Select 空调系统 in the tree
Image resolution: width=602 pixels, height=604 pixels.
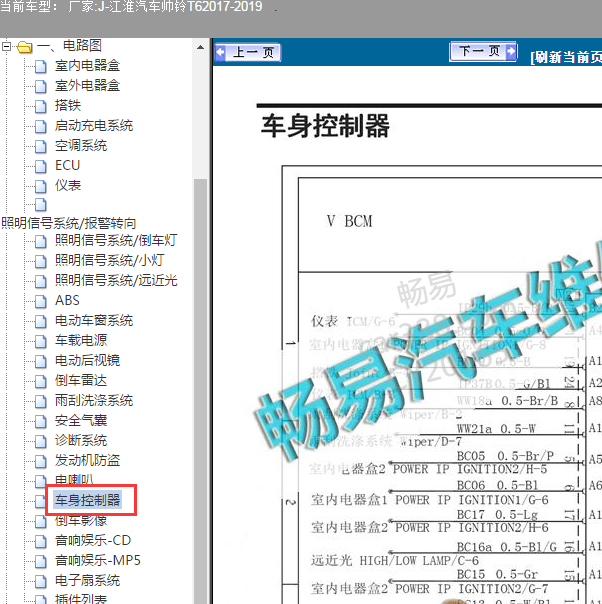tap(81, 146)
